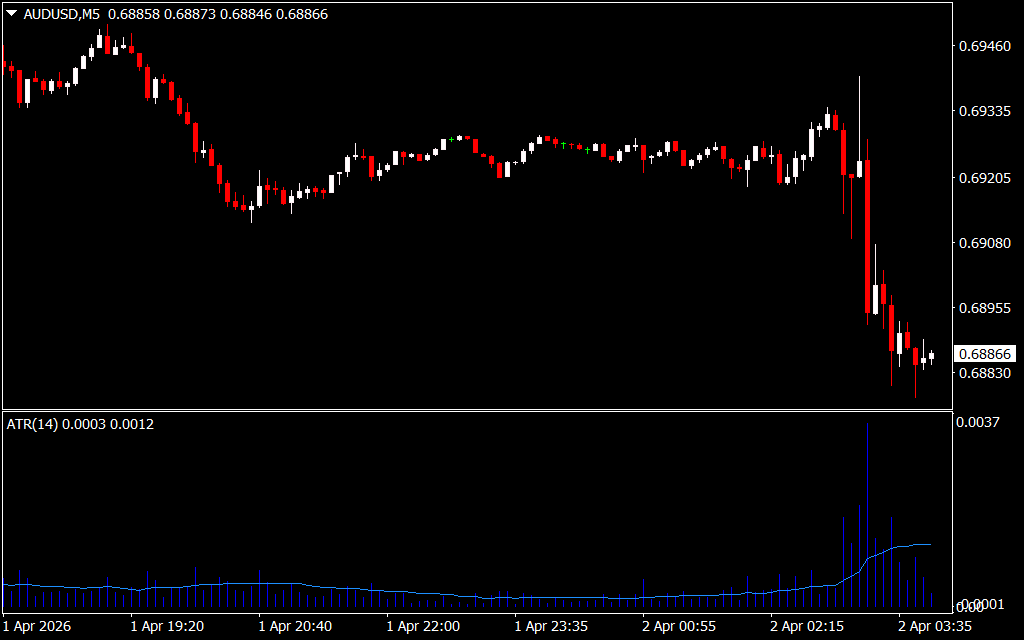Click the 2 Apr 03:35 time marker
Image resolution: width=1024 pixels, height=640 pixels.
pyautogui.click(x=935, y=626)
